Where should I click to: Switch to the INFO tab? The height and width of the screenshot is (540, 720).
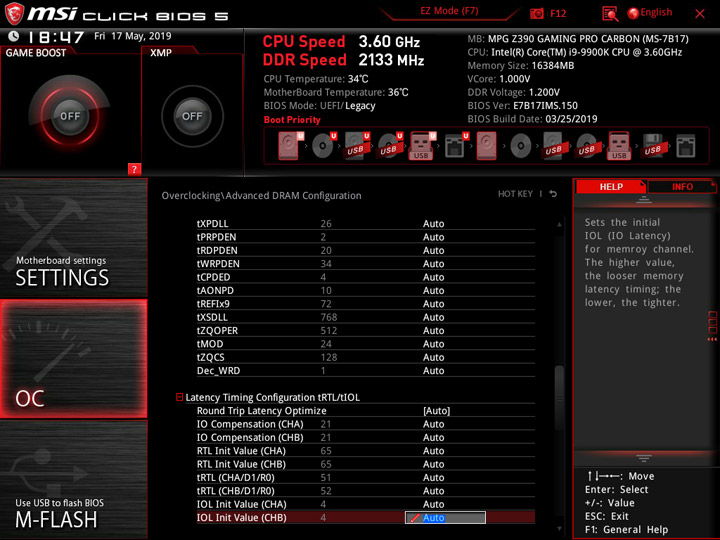pos(682,187)
